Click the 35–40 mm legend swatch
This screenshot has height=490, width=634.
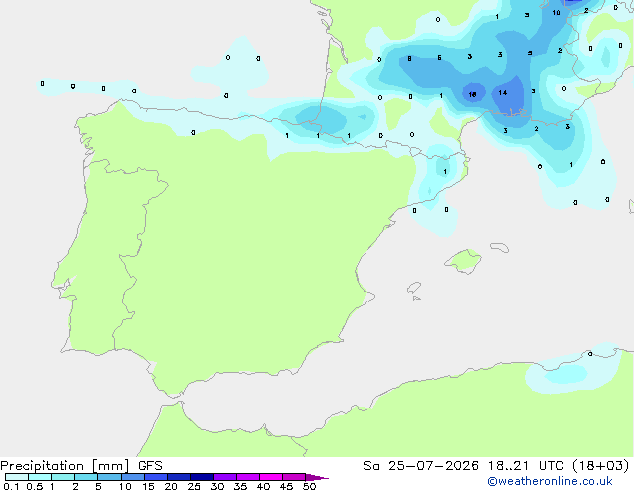[248, 477]
